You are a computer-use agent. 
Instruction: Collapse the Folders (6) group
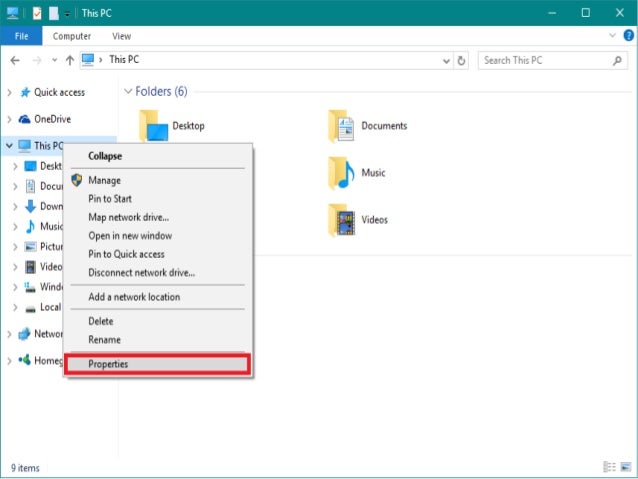(128, 91)
